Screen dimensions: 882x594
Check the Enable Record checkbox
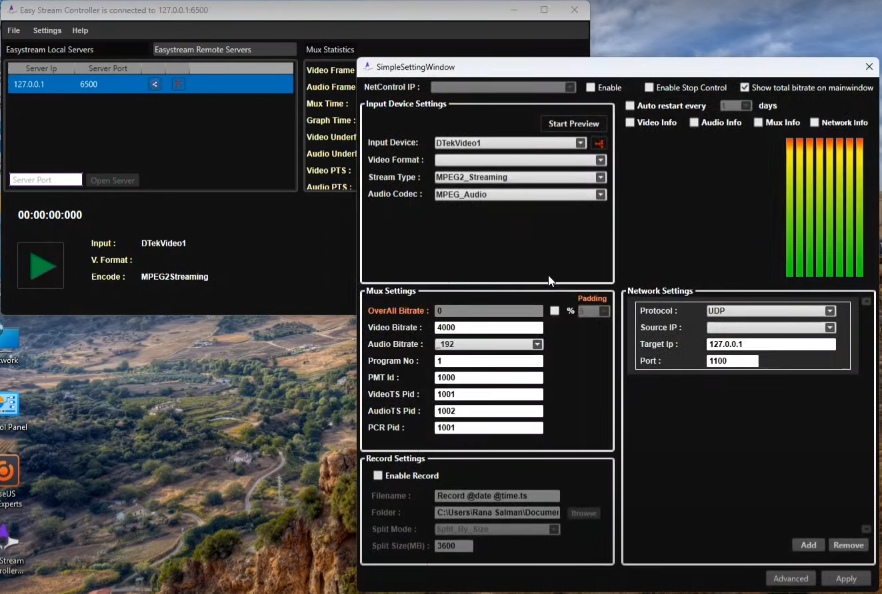pos(378,475)
